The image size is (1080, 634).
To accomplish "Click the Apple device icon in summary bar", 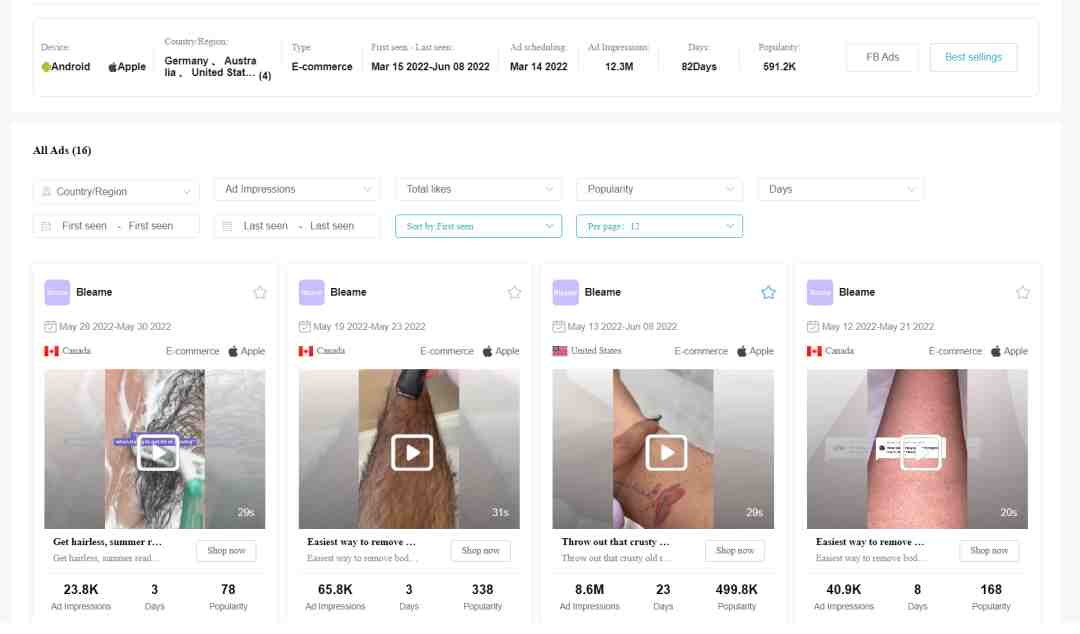I will tap(112, 67).
